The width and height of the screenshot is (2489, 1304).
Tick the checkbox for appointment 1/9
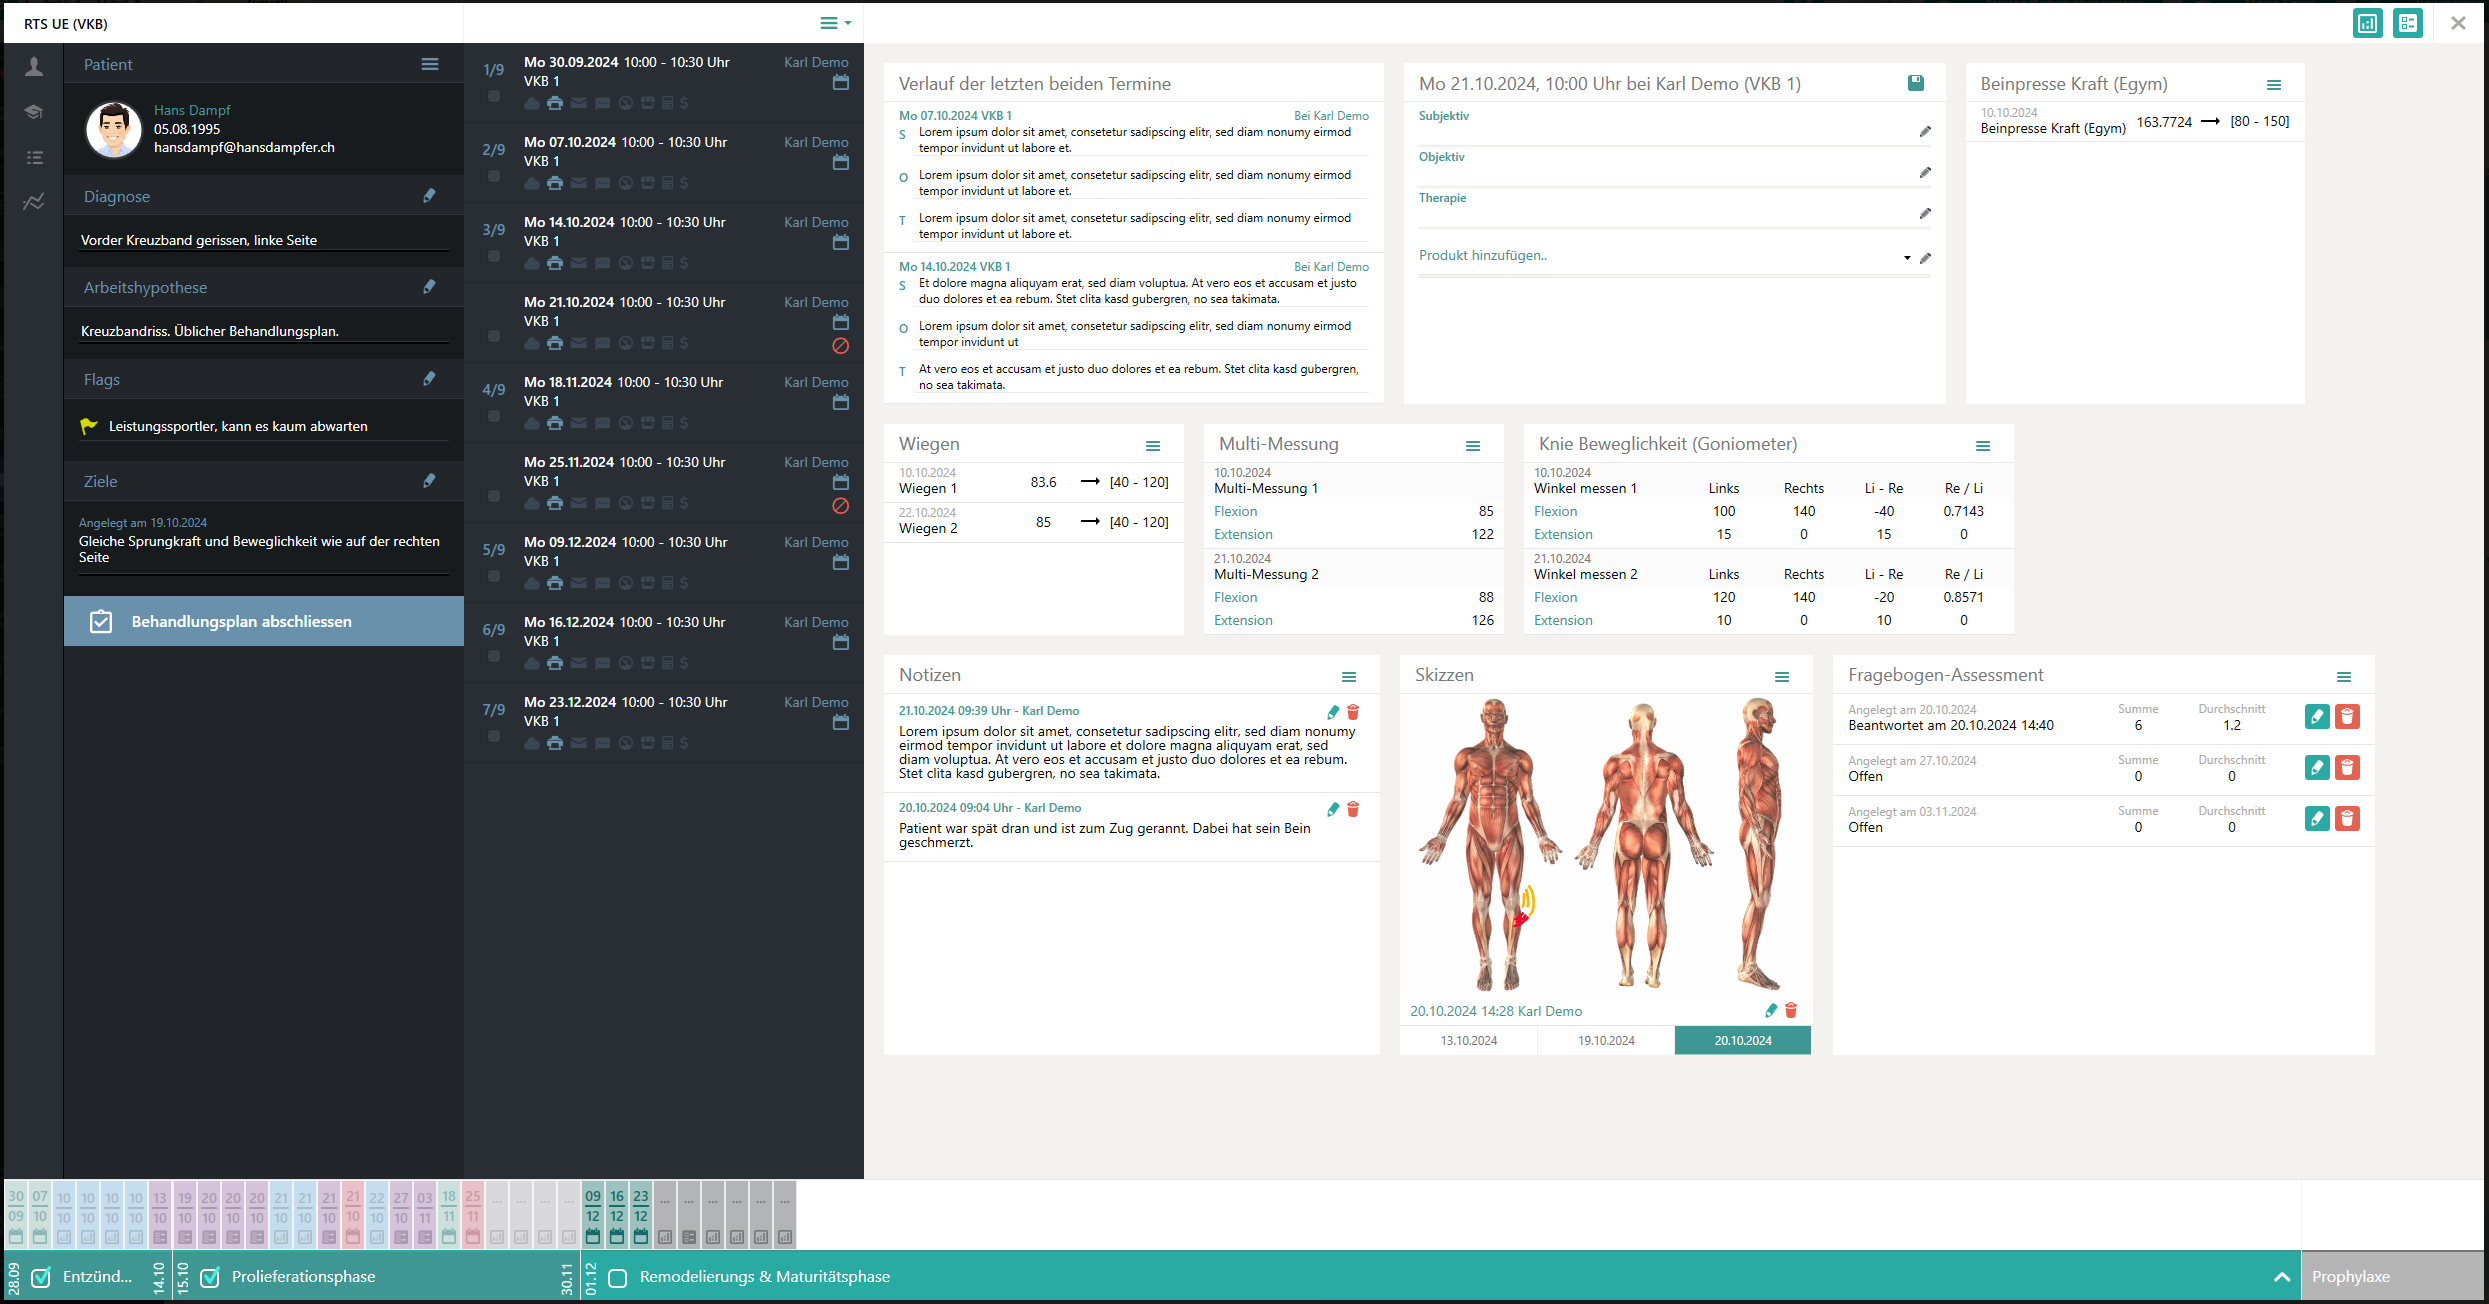[493, 97]
